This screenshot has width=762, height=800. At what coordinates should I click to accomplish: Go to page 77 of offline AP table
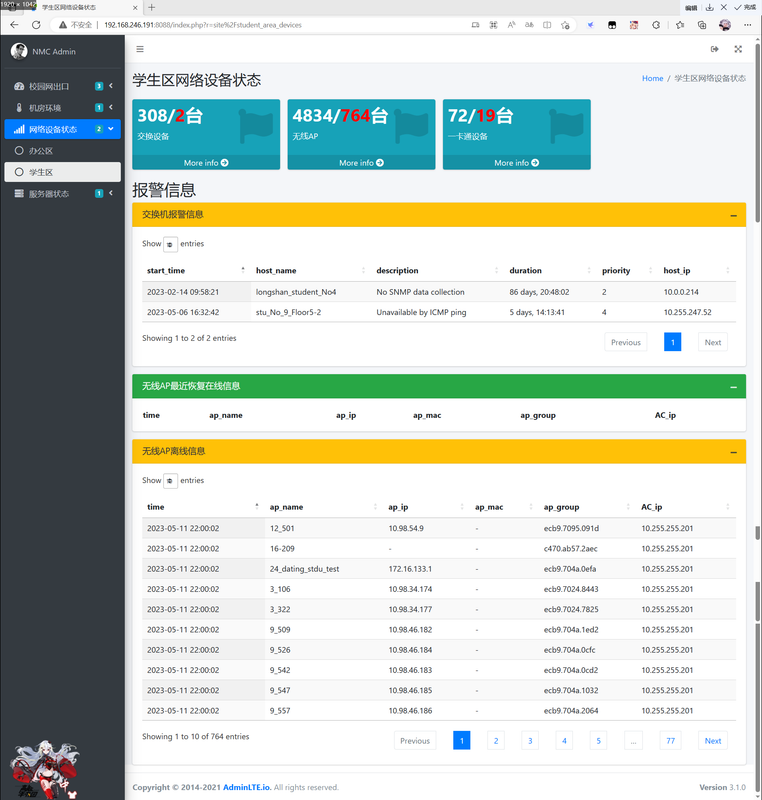tap(670, 740)
